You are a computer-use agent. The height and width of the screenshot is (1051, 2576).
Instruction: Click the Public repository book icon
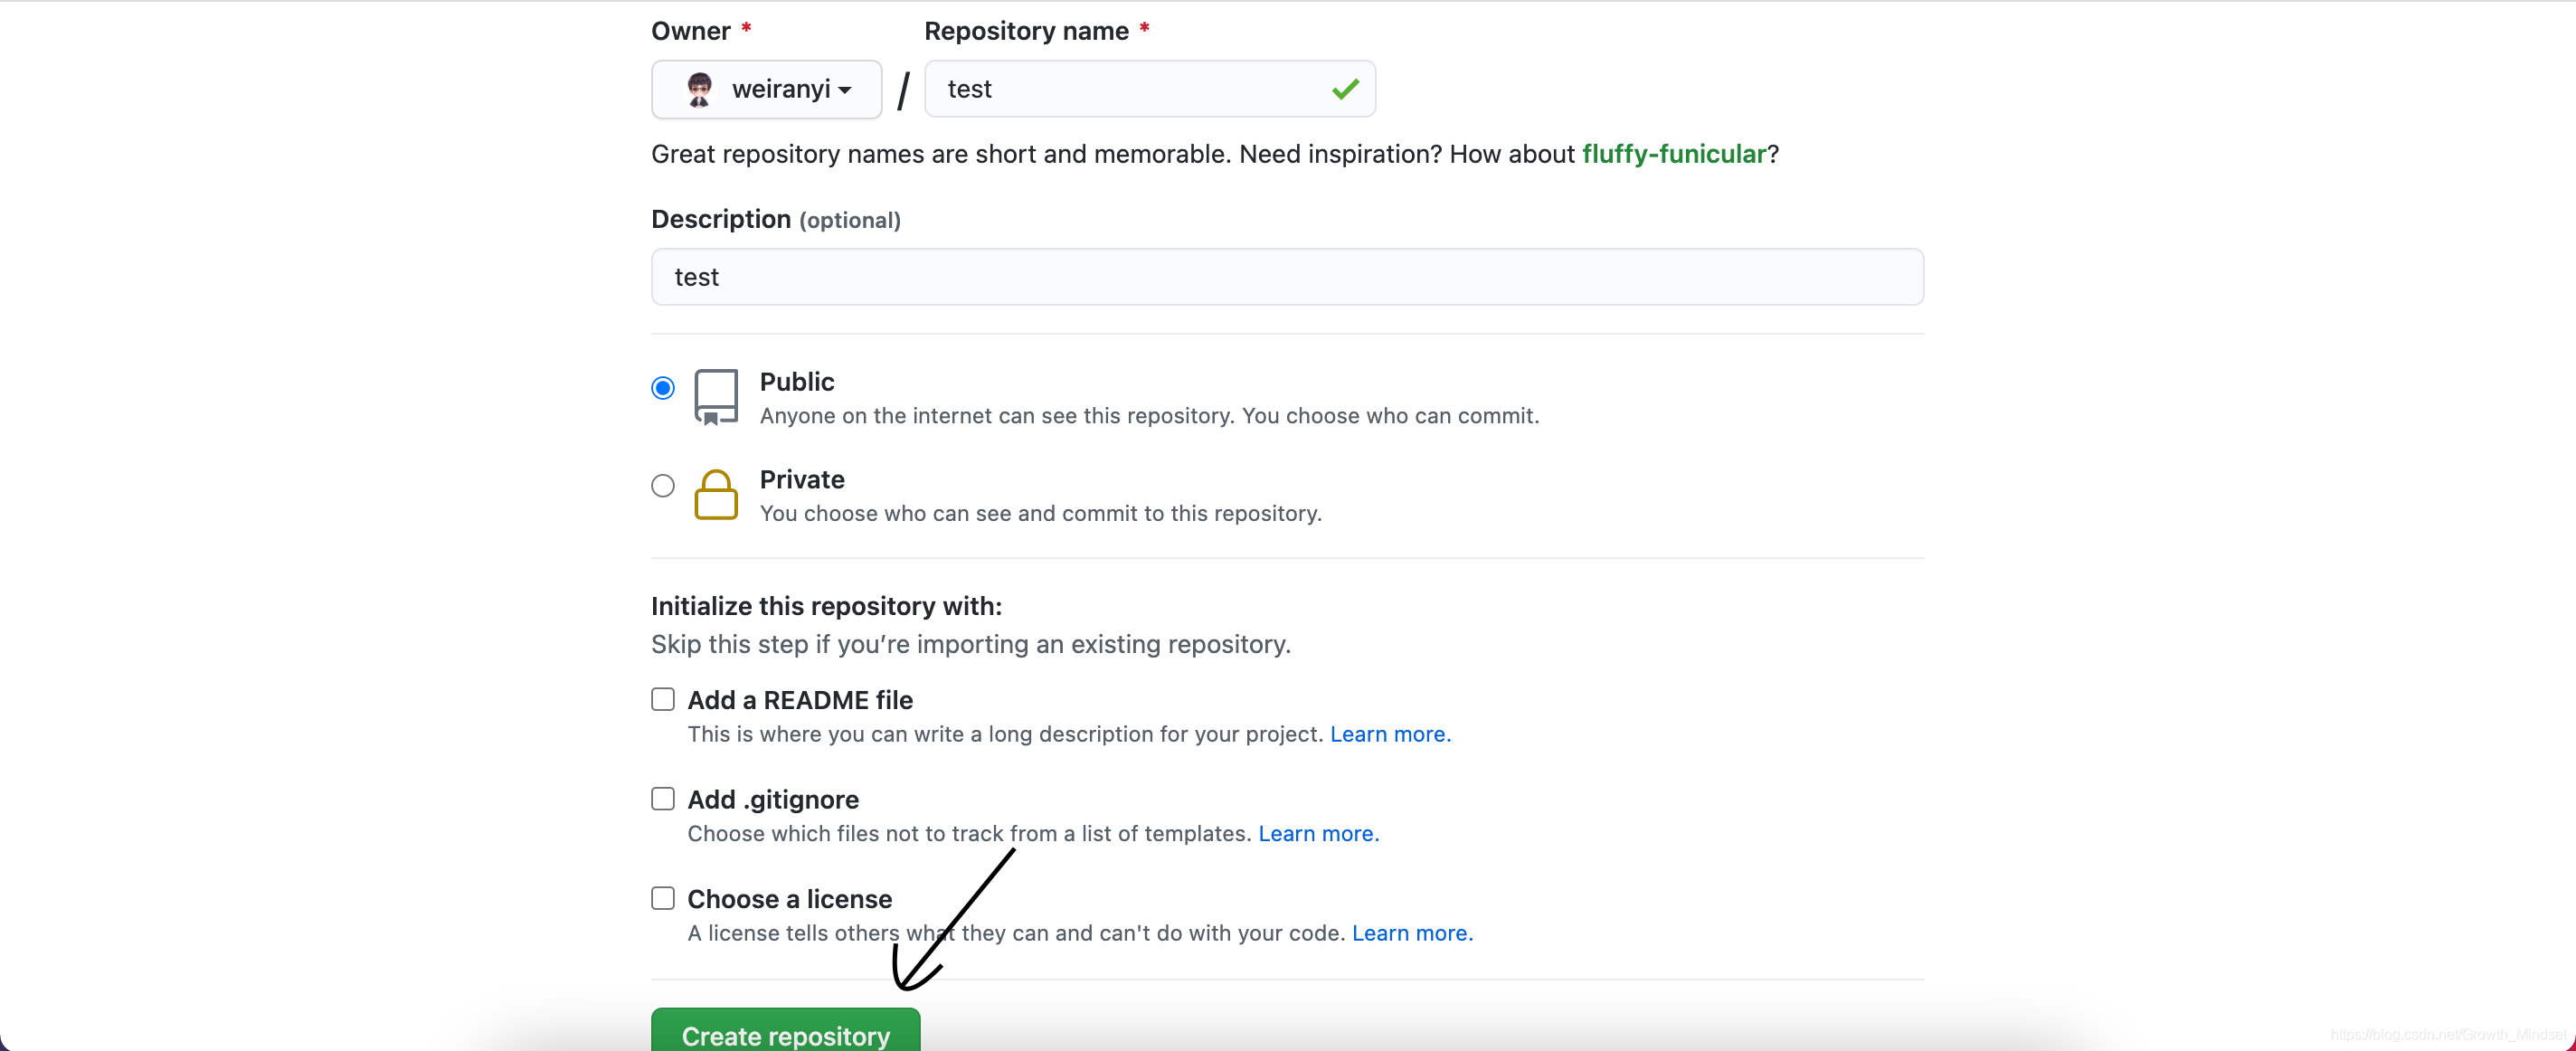pyautogui.click(x=716, y=397)
